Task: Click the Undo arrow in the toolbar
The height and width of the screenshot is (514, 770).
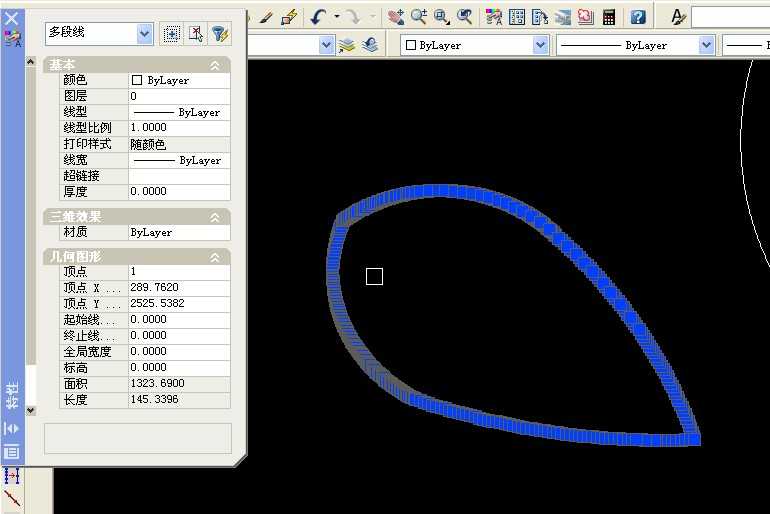Action: [x=318, y=17]
